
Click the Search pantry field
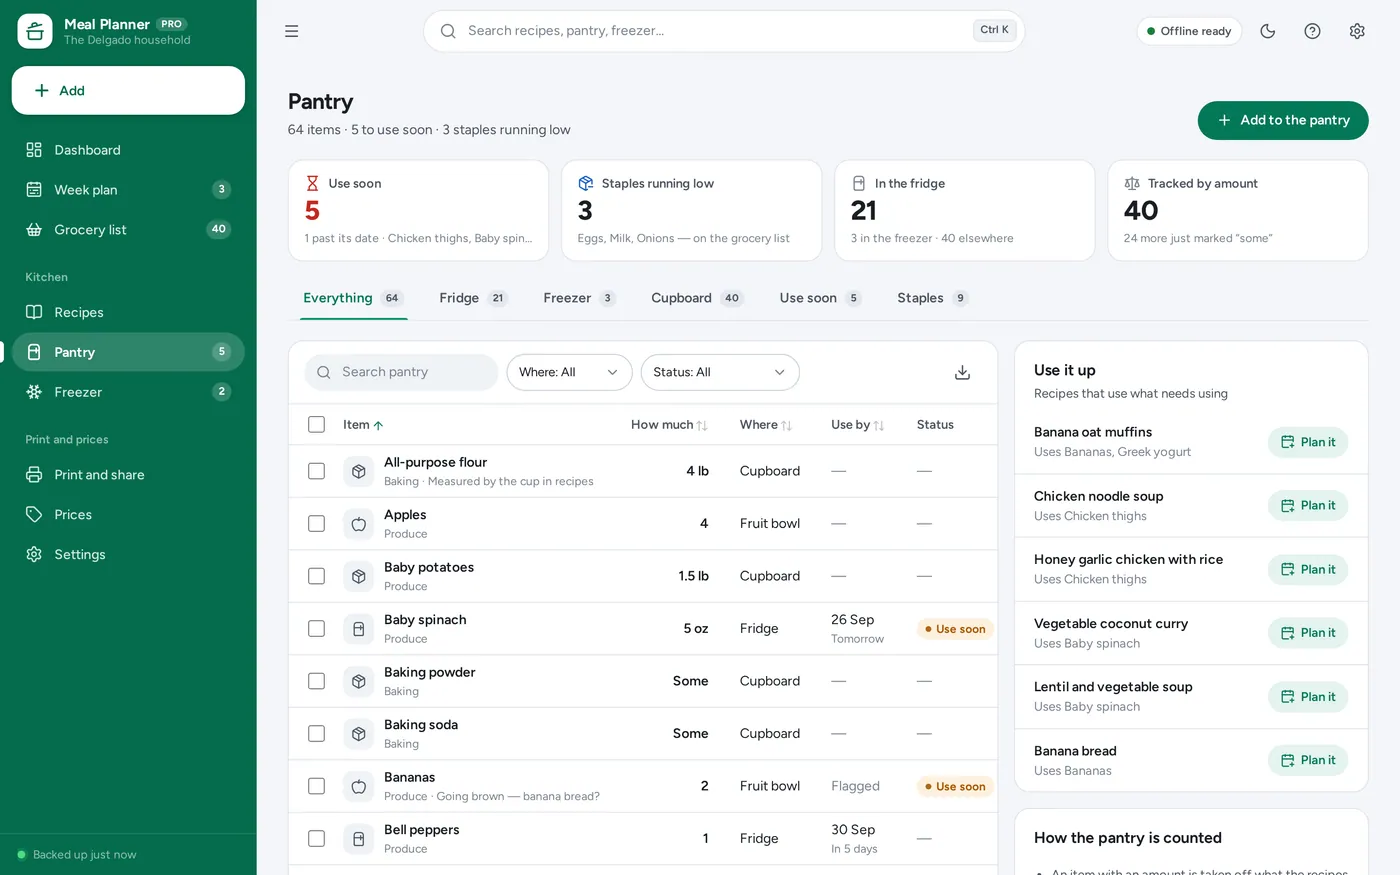(x=401, y=372)
